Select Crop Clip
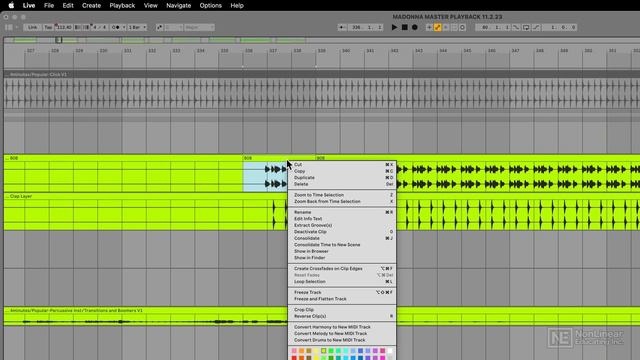 point(342,310)
